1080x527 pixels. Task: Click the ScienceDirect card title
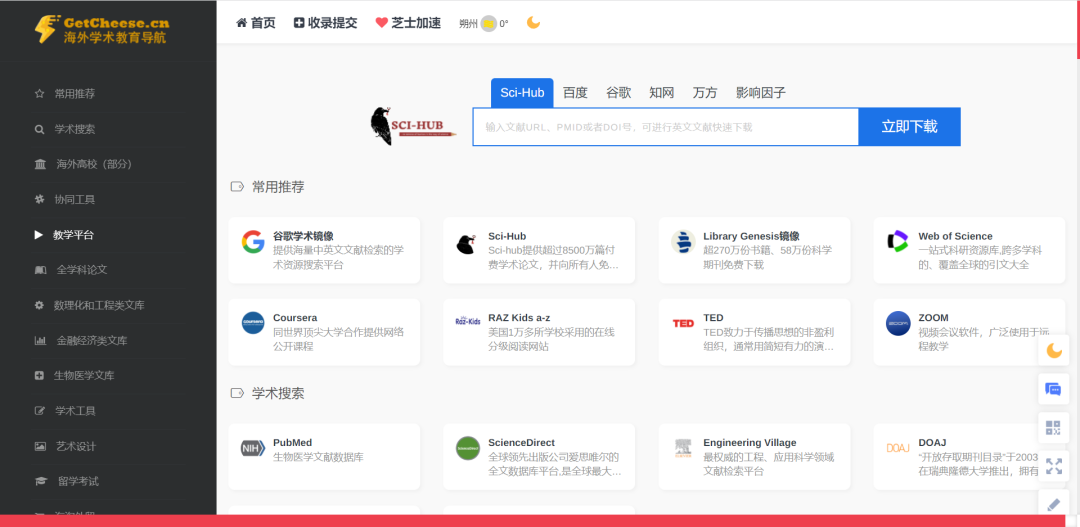coord(521,443)
